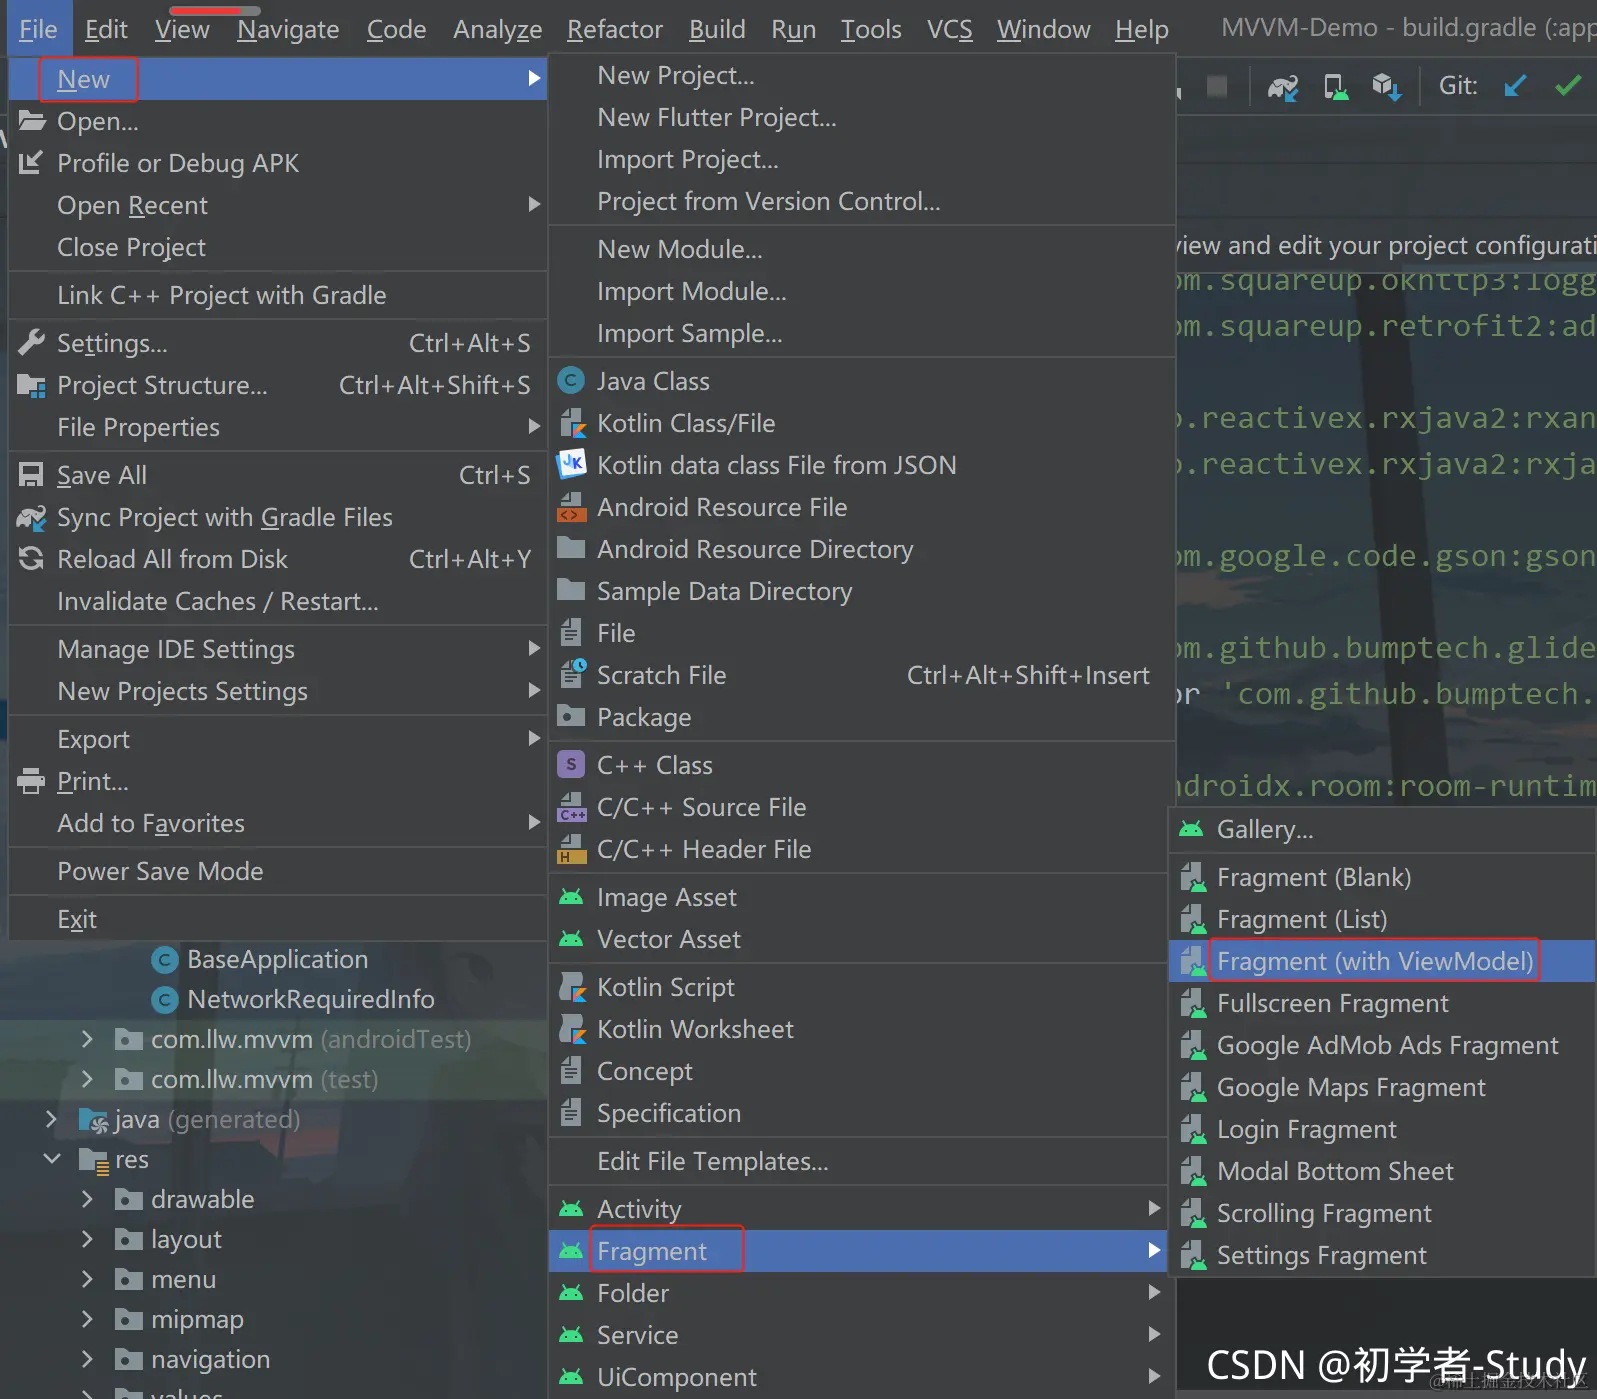Expand the java (generated) tree node
Viewport: 1597px width, 1399px height.
point(51,1118)
